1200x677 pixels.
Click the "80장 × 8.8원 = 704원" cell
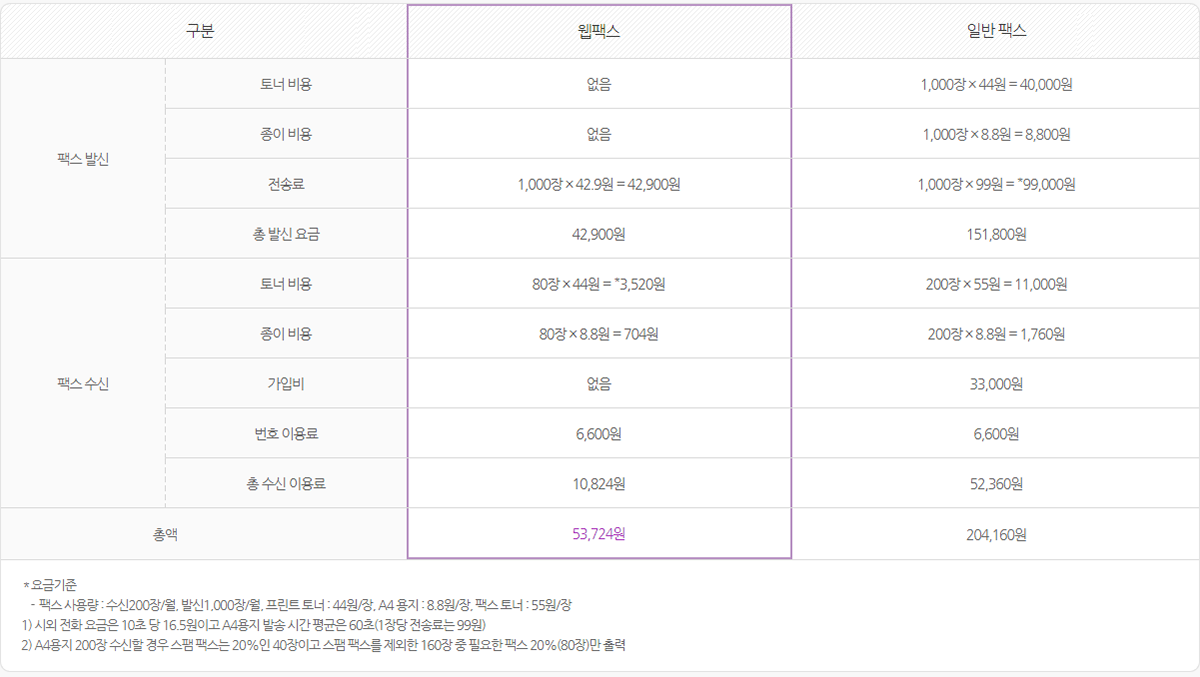599,334
